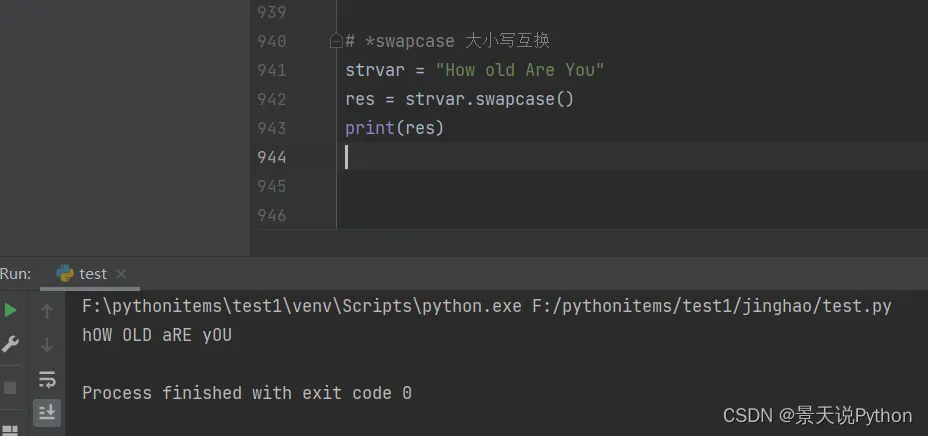Click the up stack trace arrow

pos(47,311)
